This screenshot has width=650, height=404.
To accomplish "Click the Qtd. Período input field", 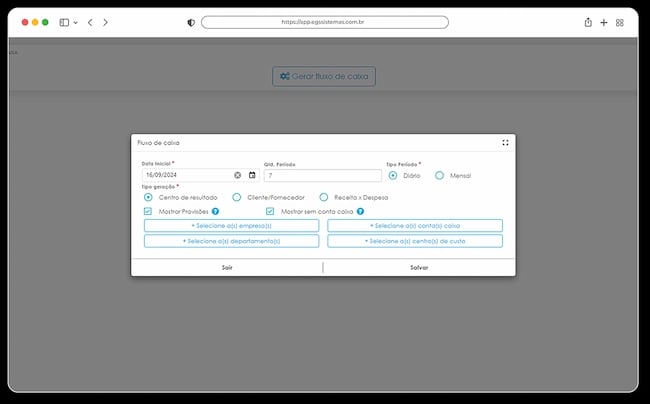I will coord(323,176).
